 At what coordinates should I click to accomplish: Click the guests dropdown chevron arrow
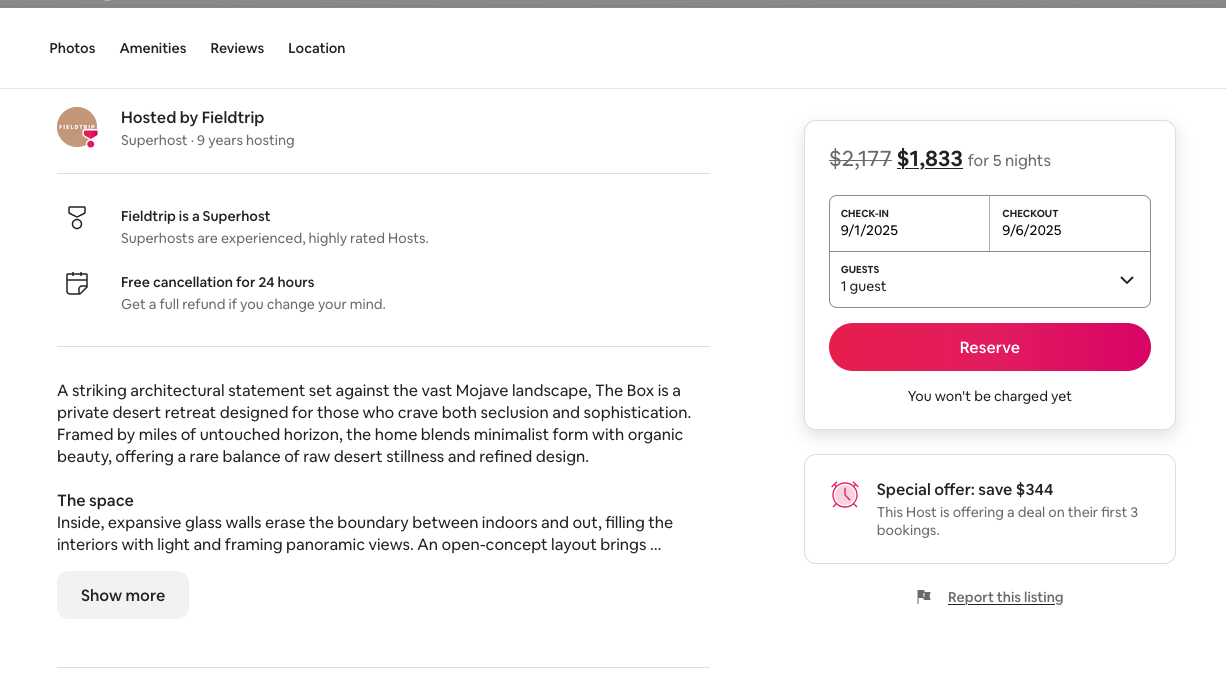(x=1126, y=280)
